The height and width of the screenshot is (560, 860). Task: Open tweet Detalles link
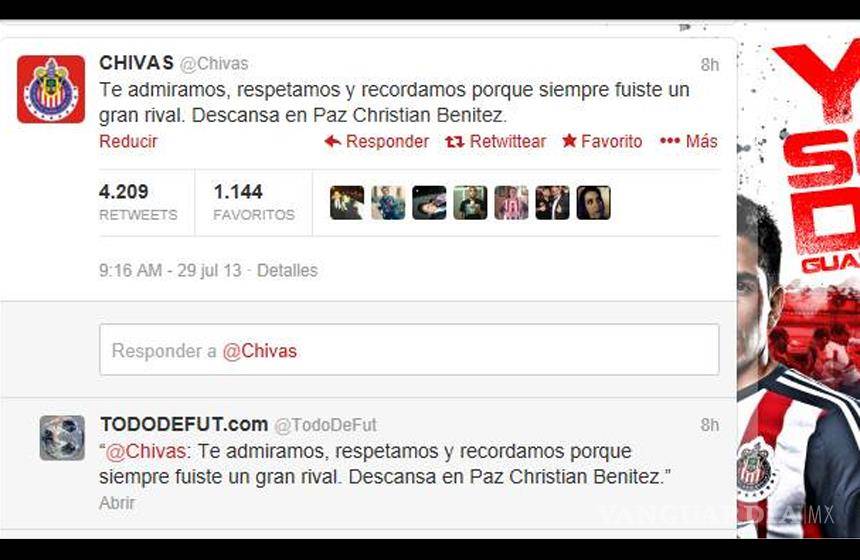click(287, 270)
